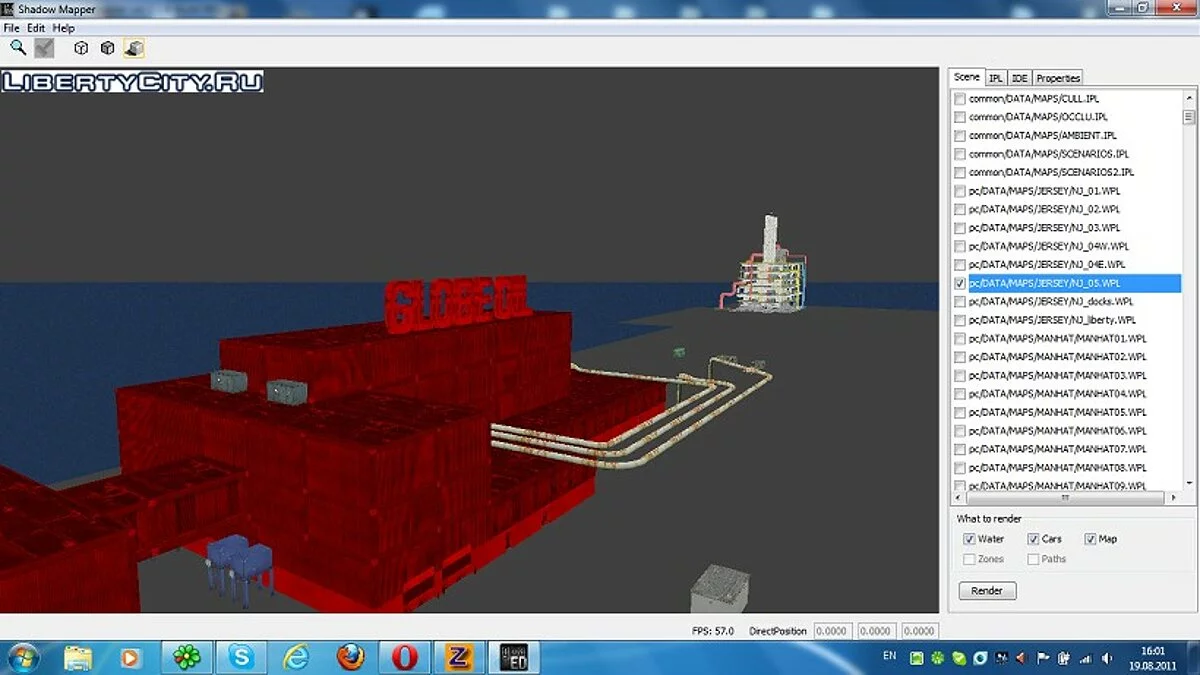Screen dimensions: 1200x675
Task: Open Windows Start orb
Action: (x=22, y=657)
